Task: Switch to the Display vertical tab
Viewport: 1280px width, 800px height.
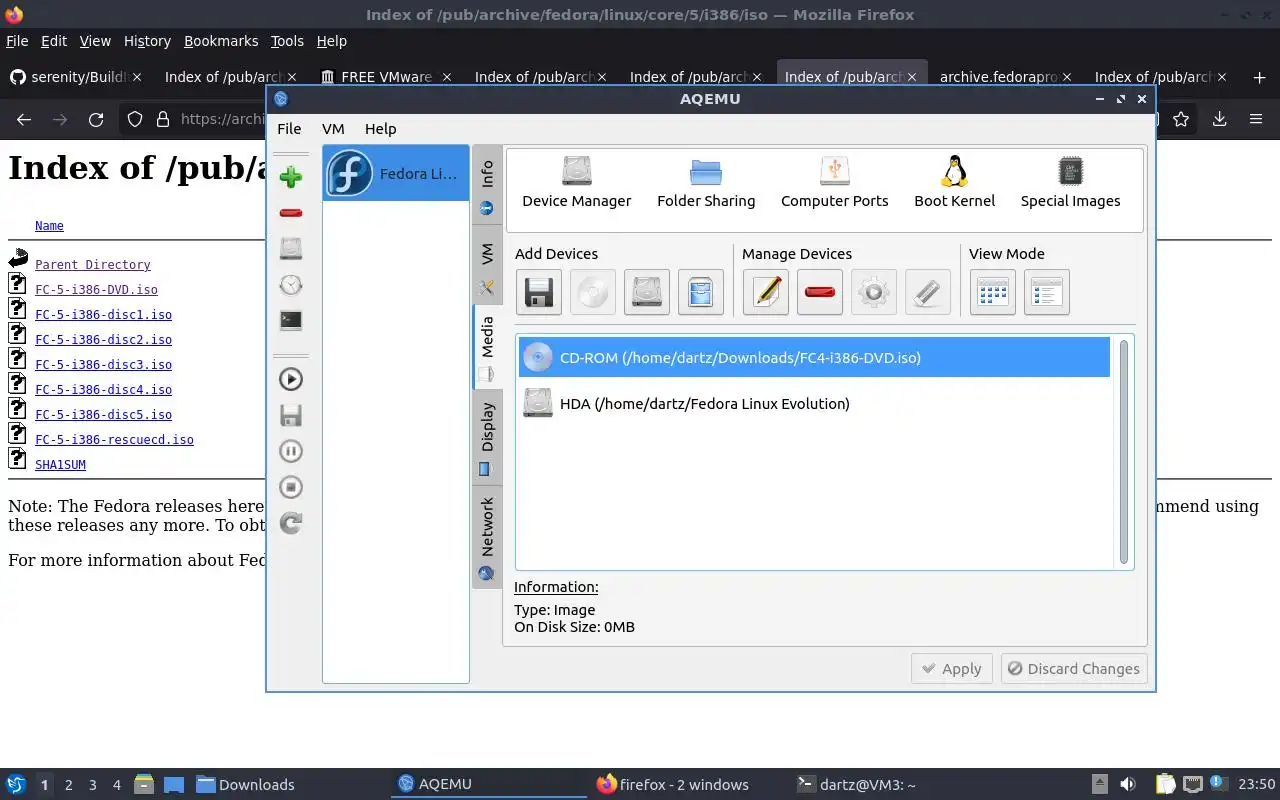Action: tap(487, 437)
